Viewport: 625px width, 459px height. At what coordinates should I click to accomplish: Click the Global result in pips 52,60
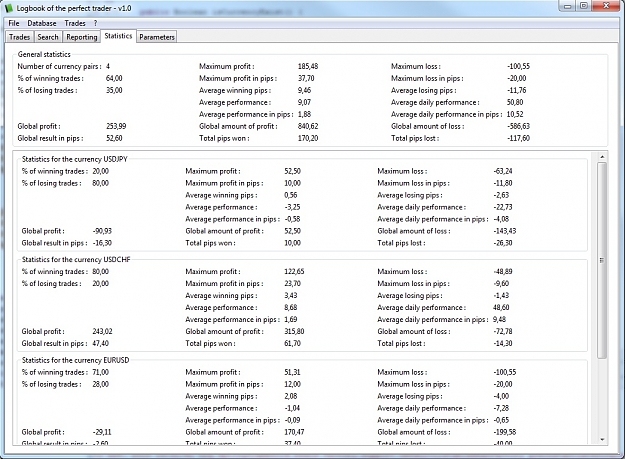[114, 138]
